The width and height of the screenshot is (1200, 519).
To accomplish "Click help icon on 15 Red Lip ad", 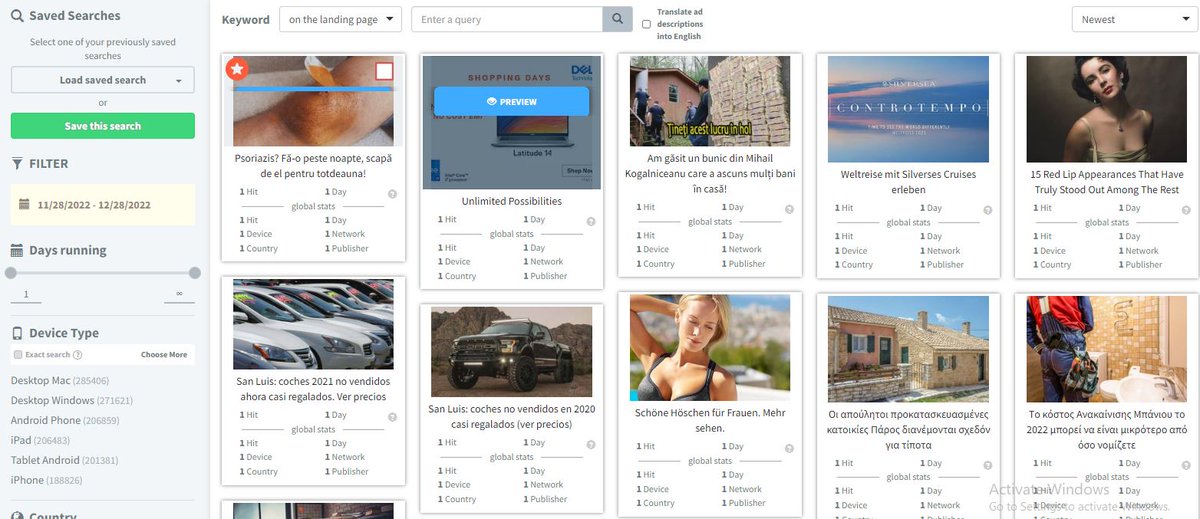I will 1186,211.
